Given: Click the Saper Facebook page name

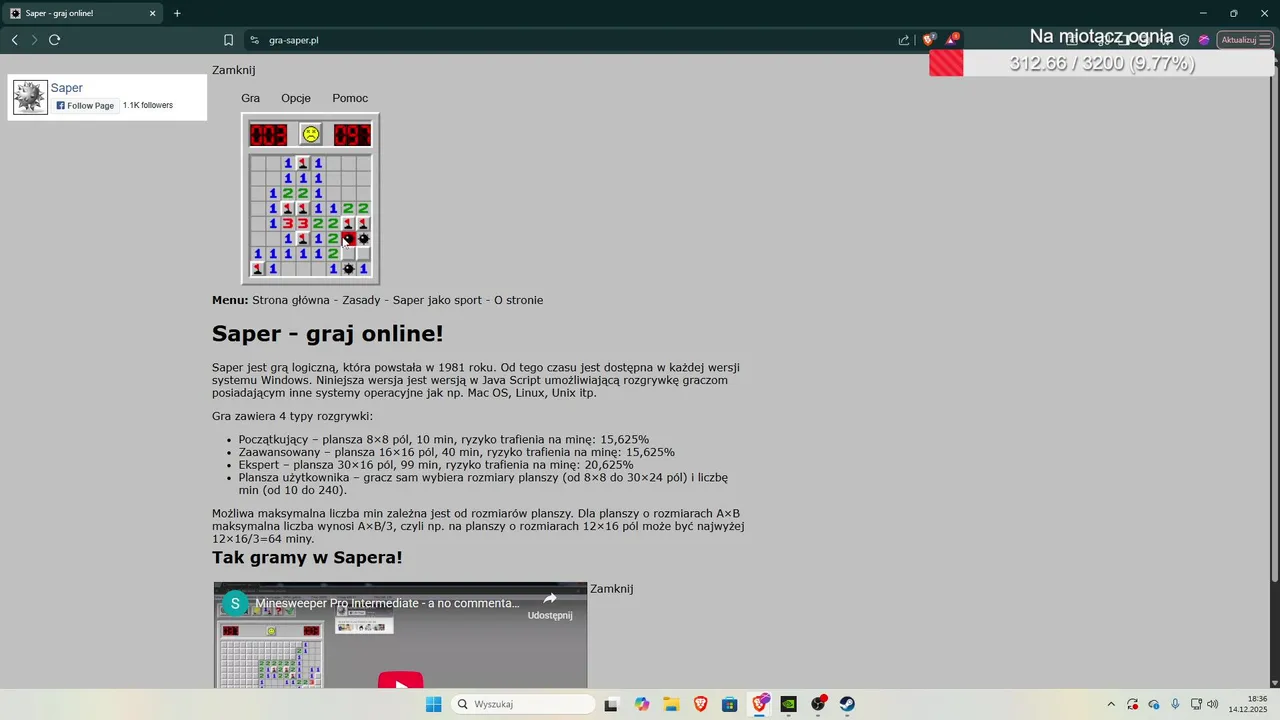Looking at the screenshot, I should coord(67,88).
